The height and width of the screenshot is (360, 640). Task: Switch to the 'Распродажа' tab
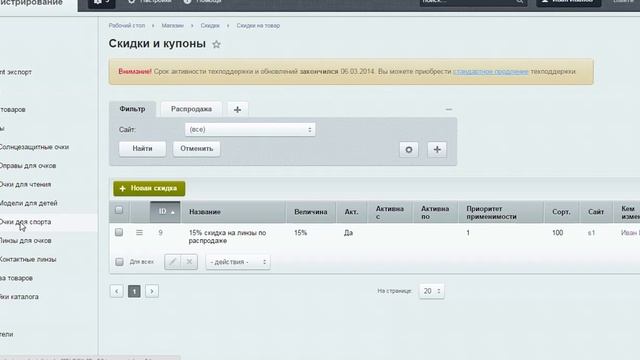click(x=191, y=109)
